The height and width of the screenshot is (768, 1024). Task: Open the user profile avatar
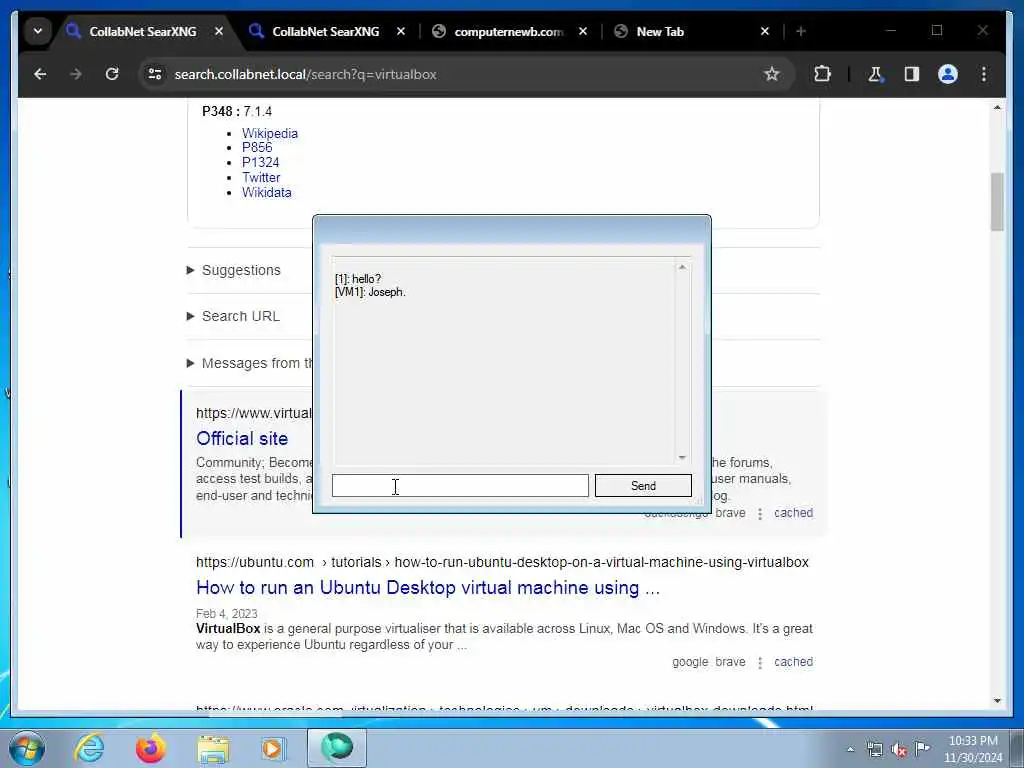(x=948, y=74)
